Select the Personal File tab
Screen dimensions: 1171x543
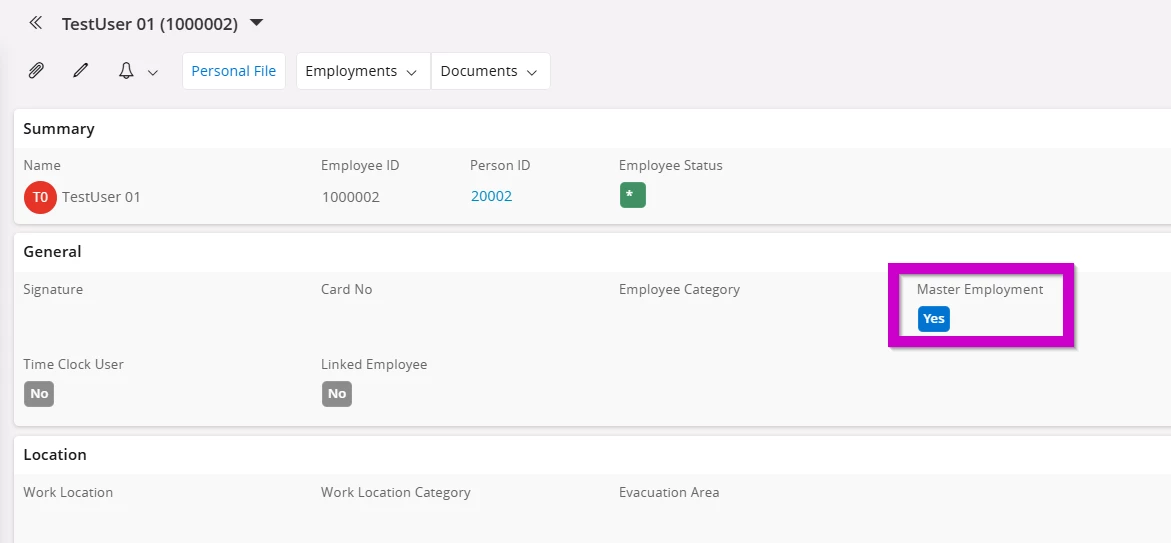tap(234, 71)
